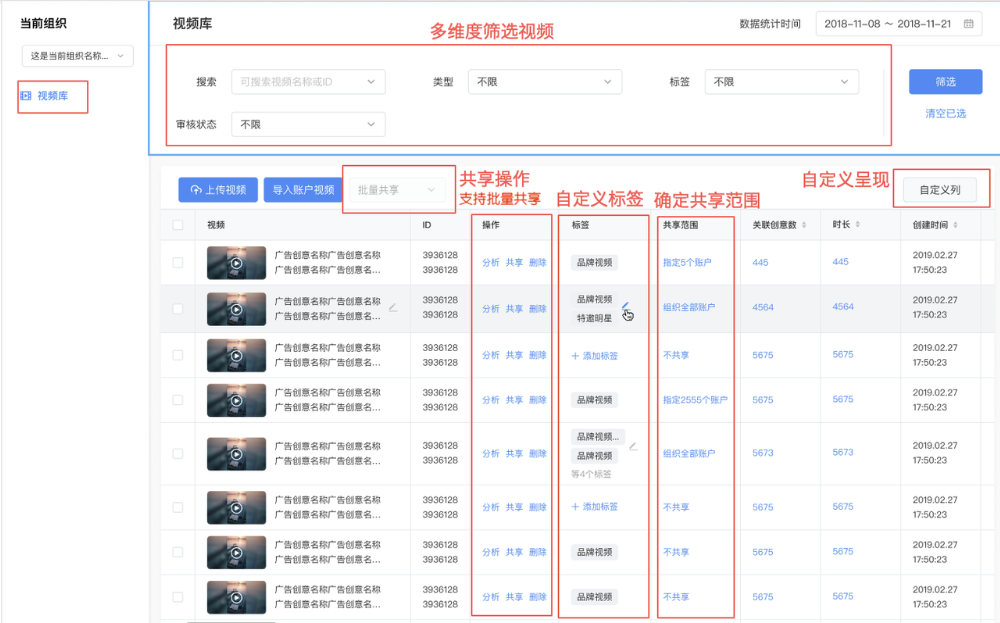
Task: Play the first video thumbnail
Action: (x=236, y=263)
